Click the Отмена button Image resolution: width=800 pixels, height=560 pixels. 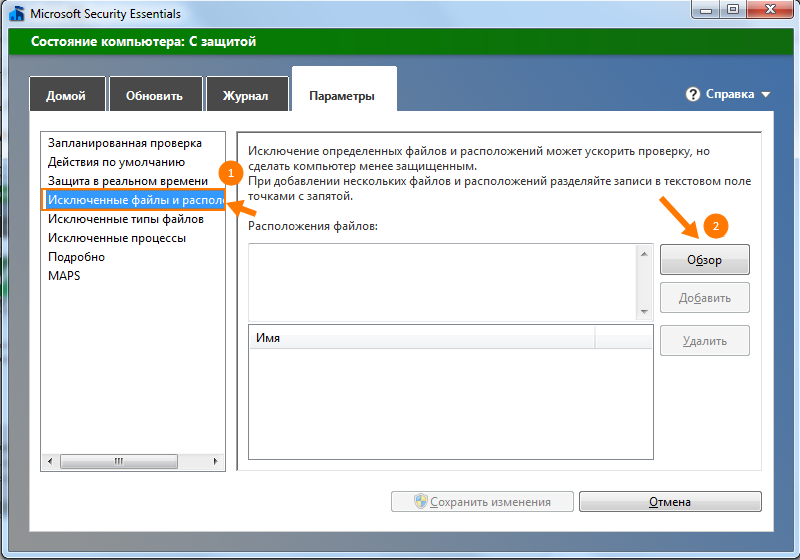pos(670,502)
